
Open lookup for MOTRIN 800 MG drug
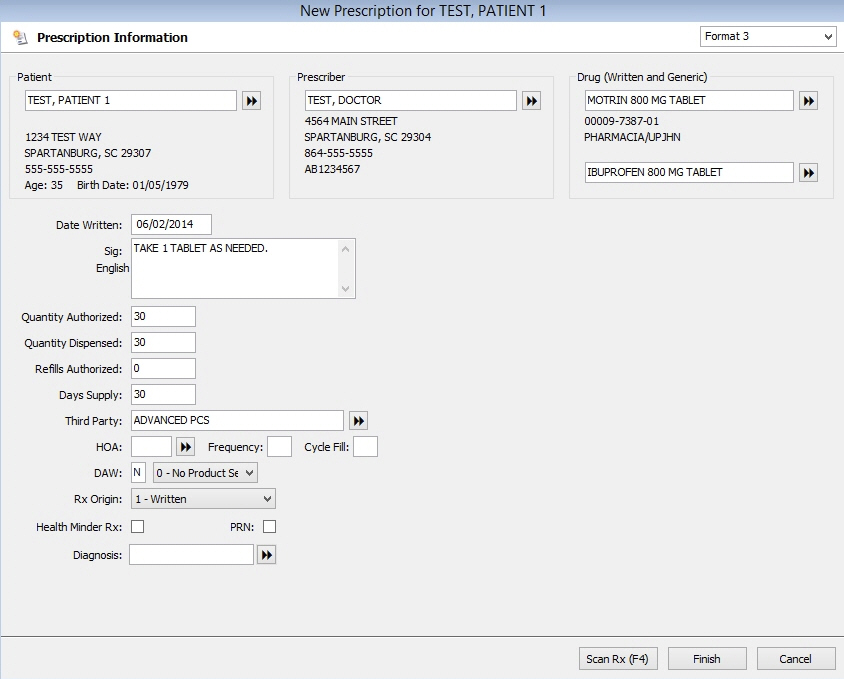[808, 101]
